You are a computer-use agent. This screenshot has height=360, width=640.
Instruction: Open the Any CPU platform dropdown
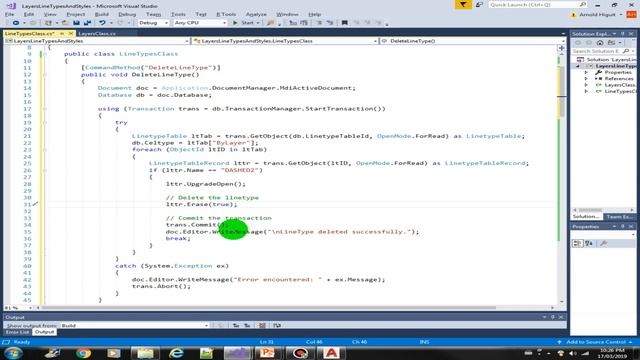200,23
